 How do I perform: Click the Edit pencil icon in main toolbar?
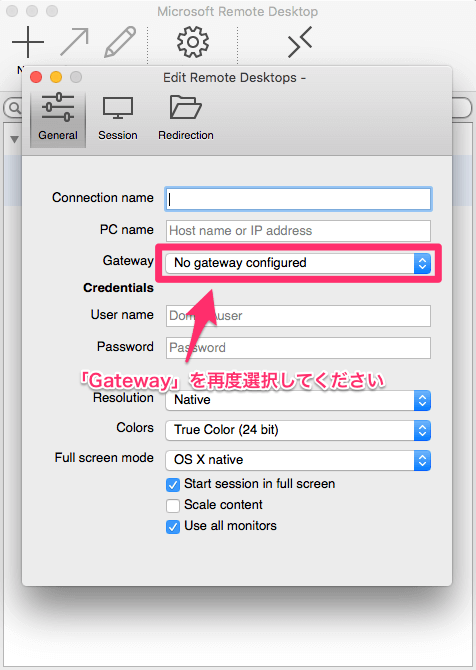coord(120,42)
